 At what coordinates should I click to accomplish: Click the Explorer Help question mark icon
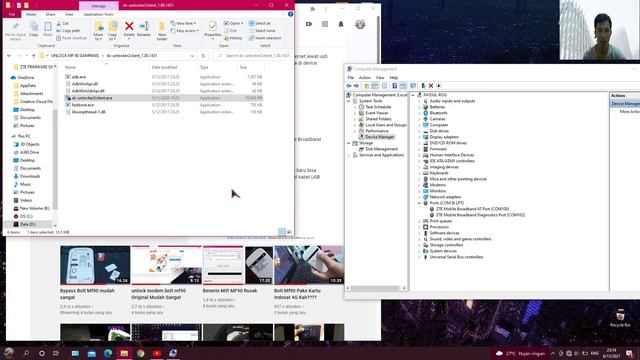coord(291,14)
